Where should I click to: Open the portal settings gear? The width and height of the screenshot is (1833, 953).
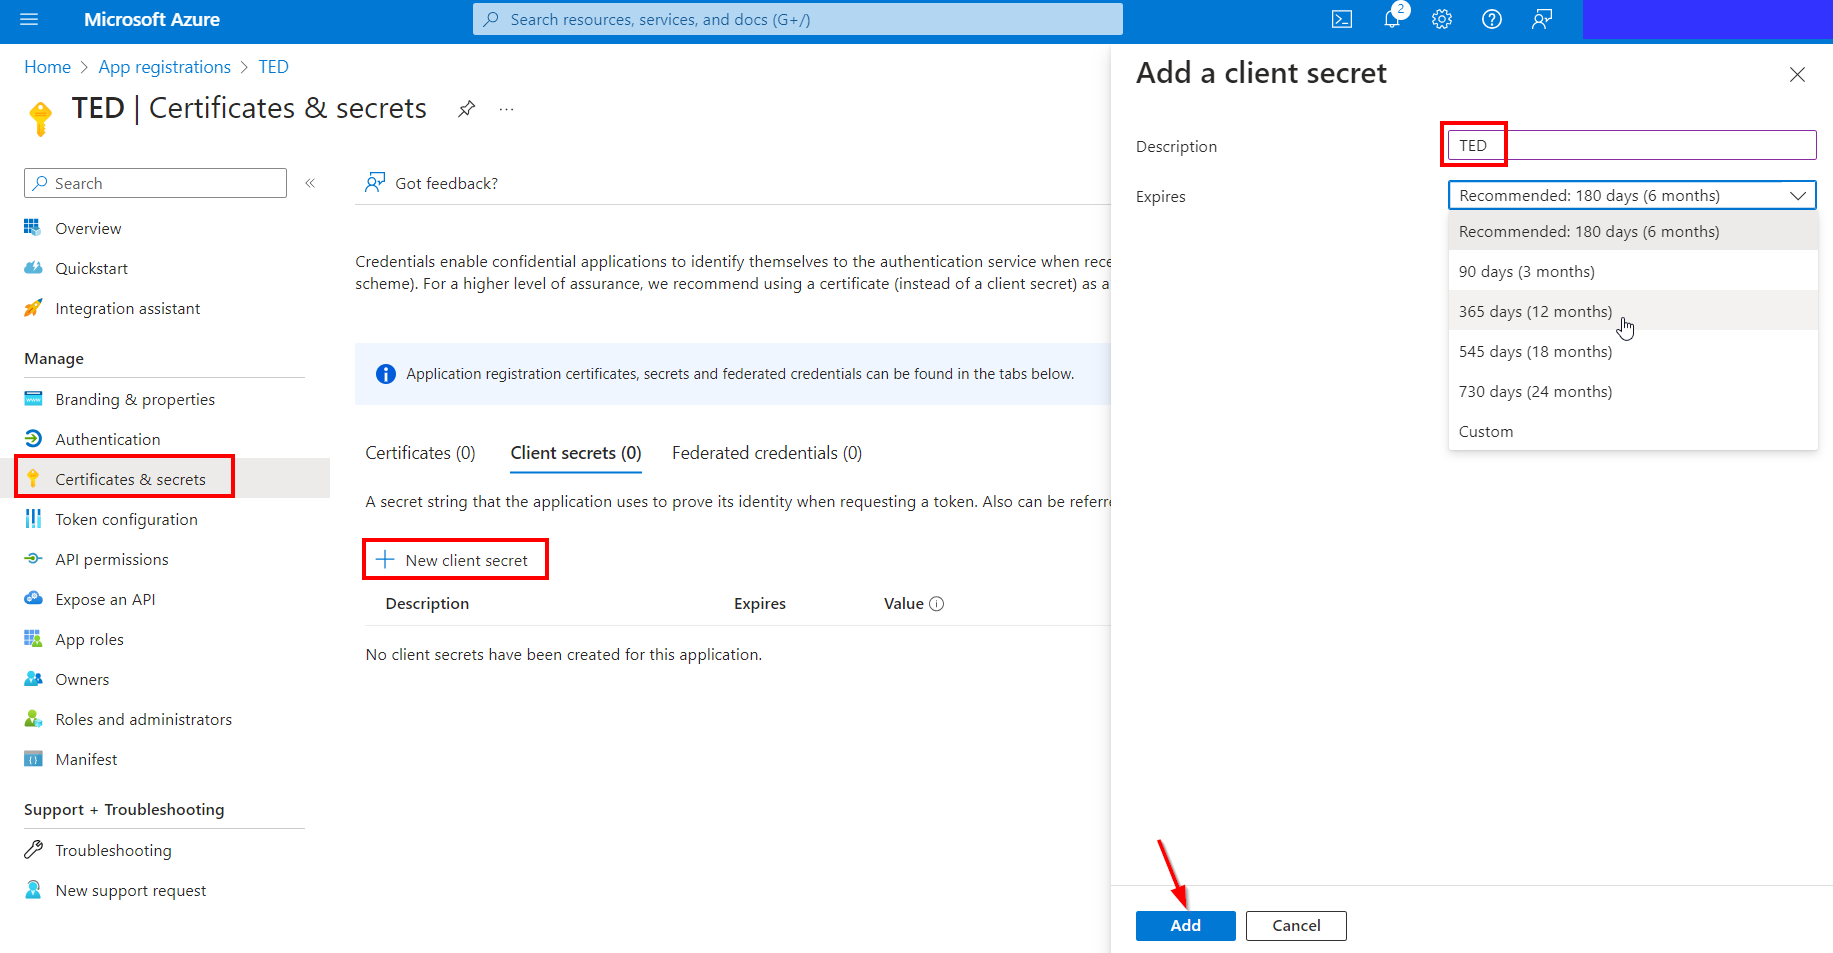pos(1442,19)
